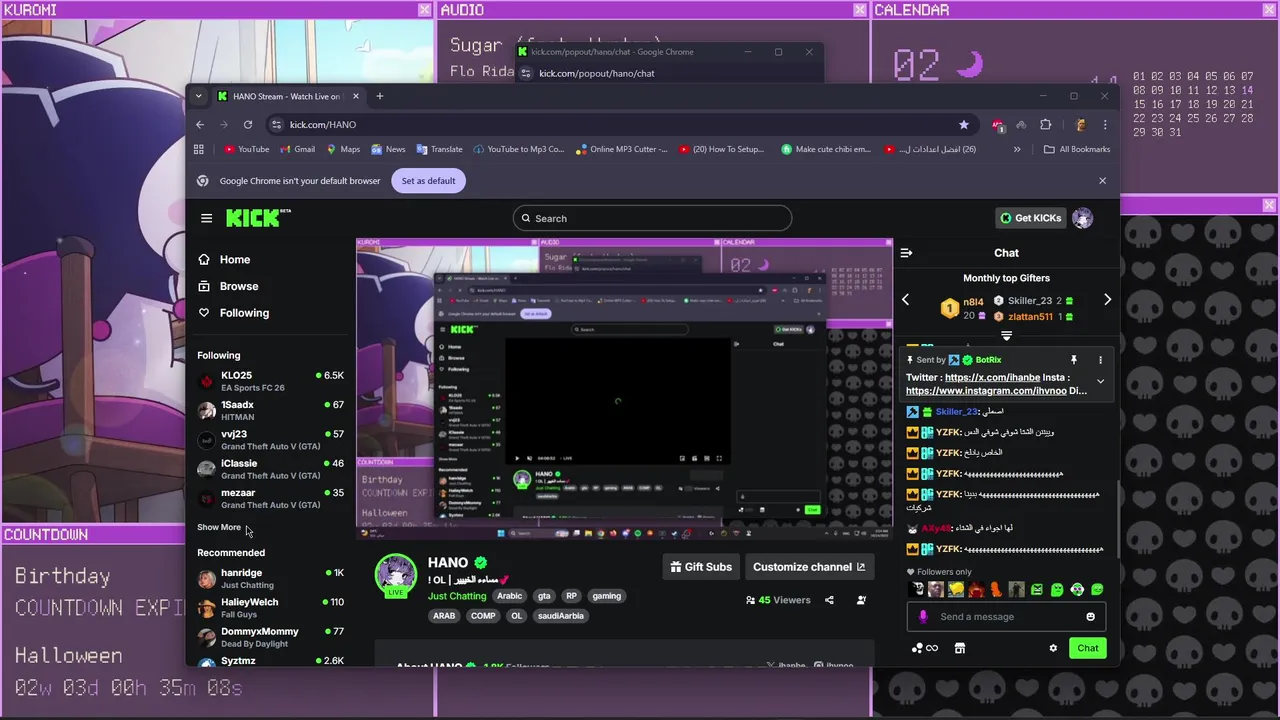Open Translate bookmark
This screenshot has height=720, width=1280.
pos(439,149)
